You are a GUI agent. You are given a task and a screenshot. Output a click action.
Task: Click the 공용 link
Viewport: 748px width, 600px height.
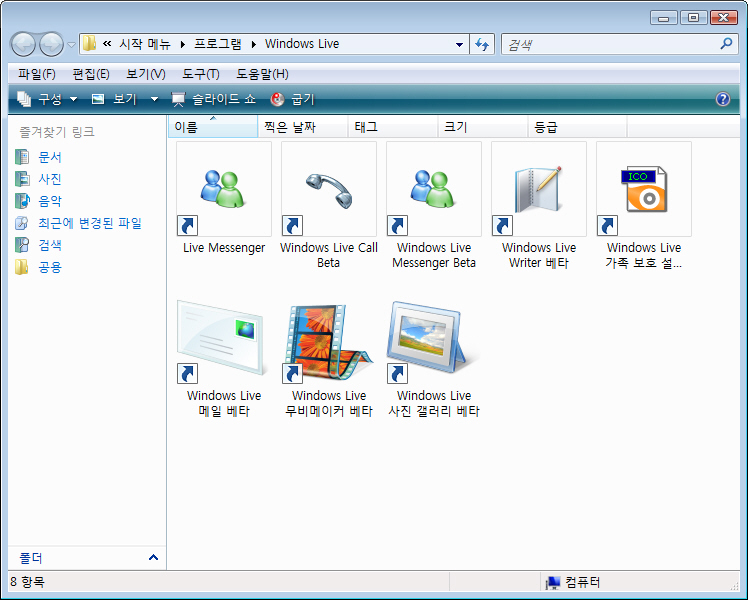(x=50, y=267)
